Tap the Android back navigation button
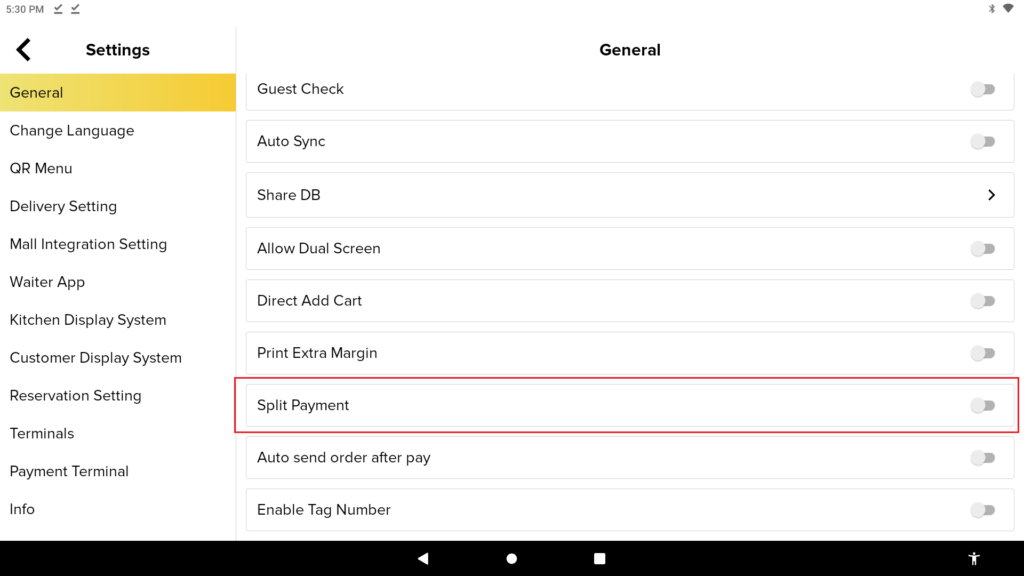The height and width of the screenshot is (576, 1024). pyautogui.click(x=423, y=558)
